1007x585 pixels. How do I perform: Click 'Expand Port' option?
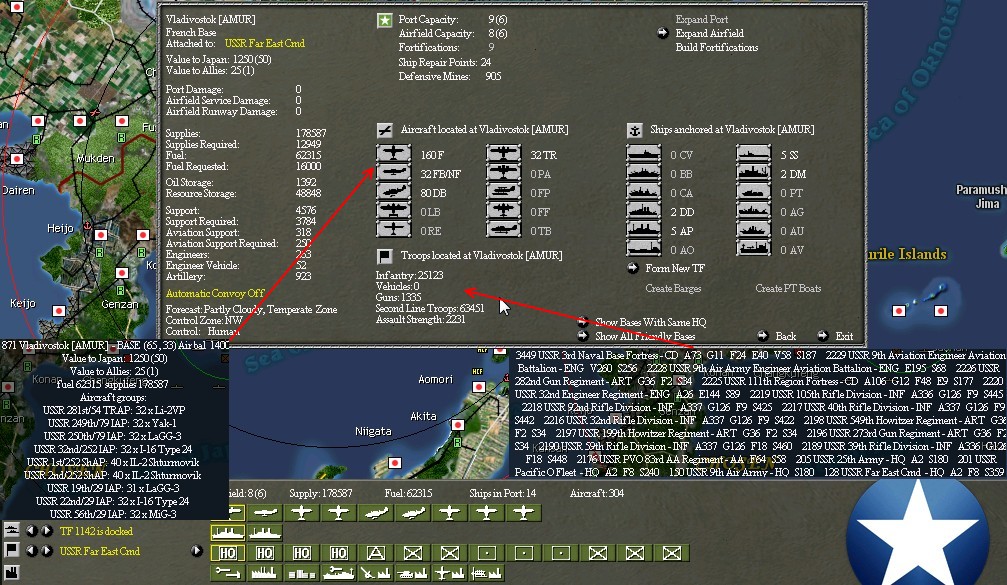point(701,19)
